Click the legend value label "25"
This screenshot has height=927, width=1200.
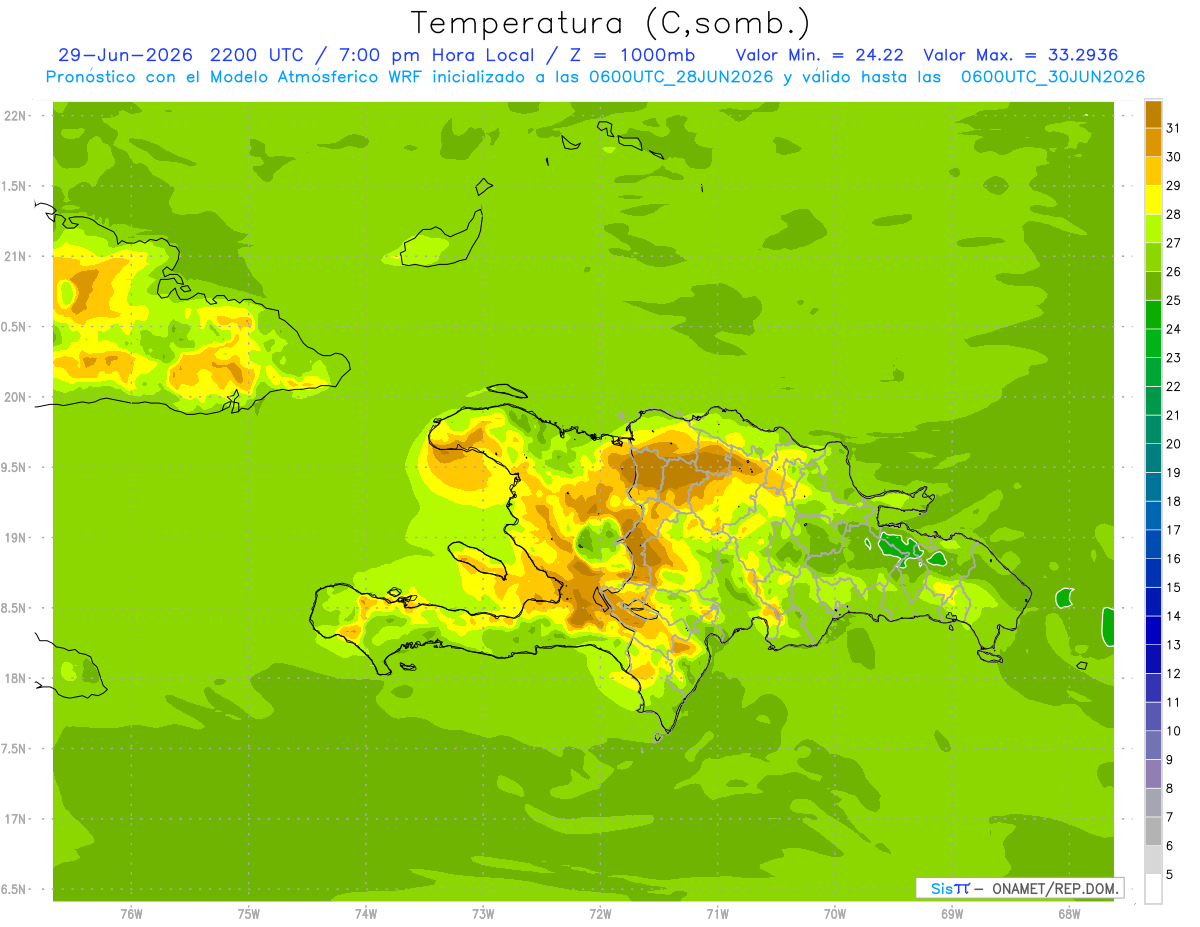1173,300
